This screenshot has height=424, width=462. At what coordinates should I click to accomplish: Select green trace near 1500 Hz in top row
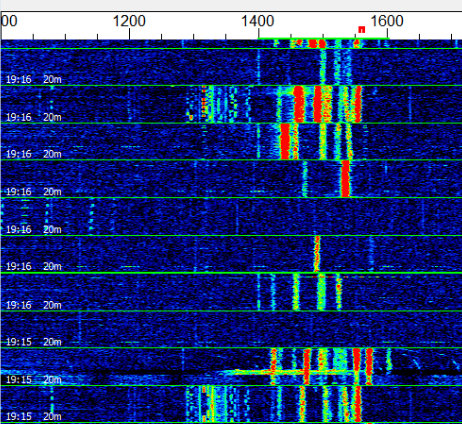[323, 67]
